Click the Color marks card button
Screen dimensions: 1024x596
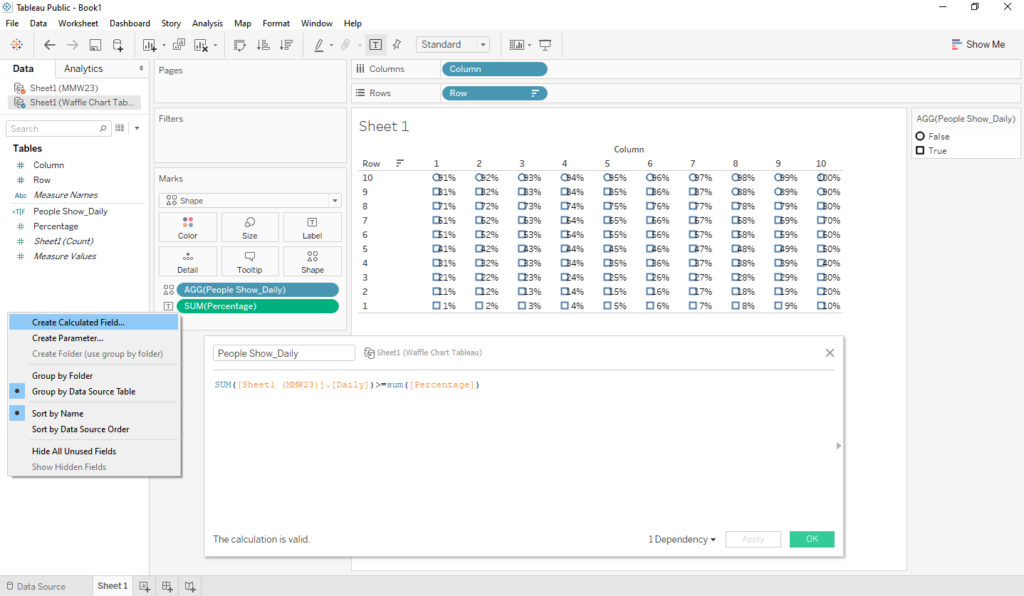coord(187,227)
